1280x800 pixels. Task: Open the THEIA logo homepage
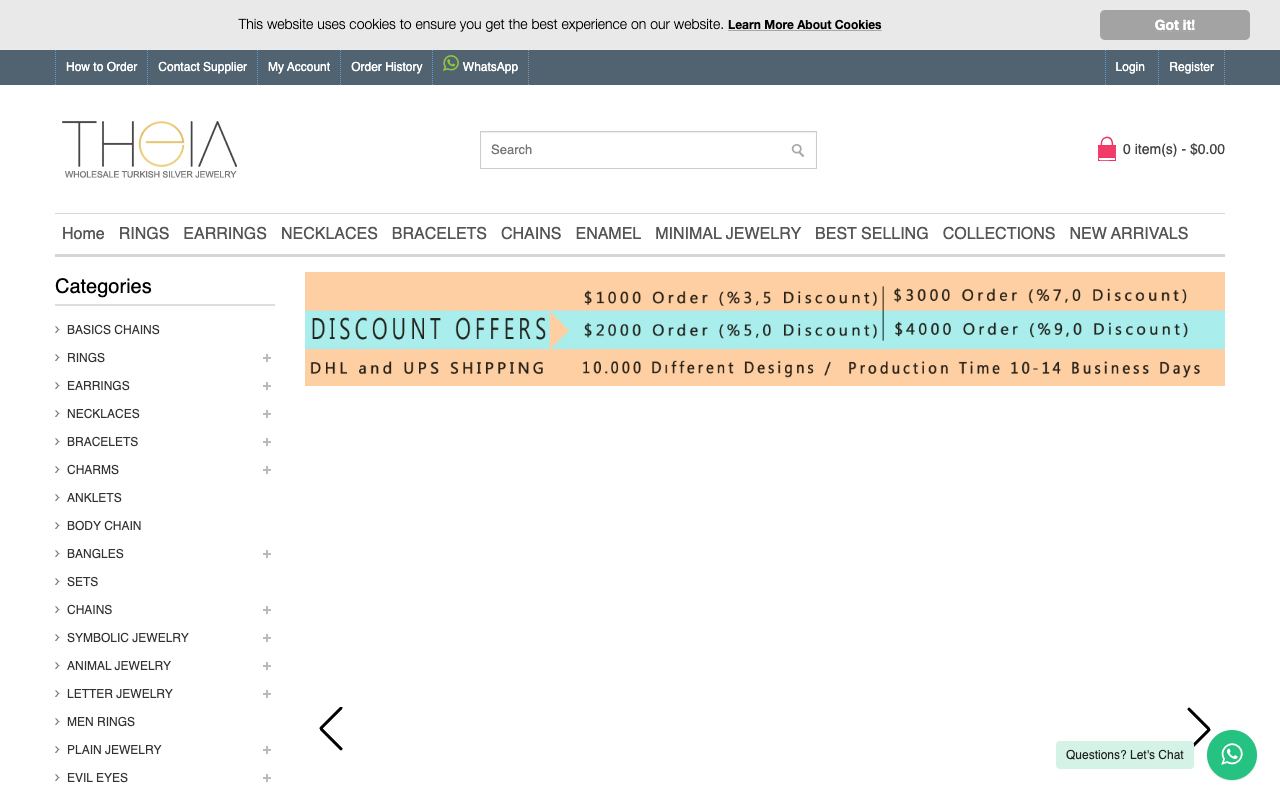pyautogui.click(x=150, y=150)
